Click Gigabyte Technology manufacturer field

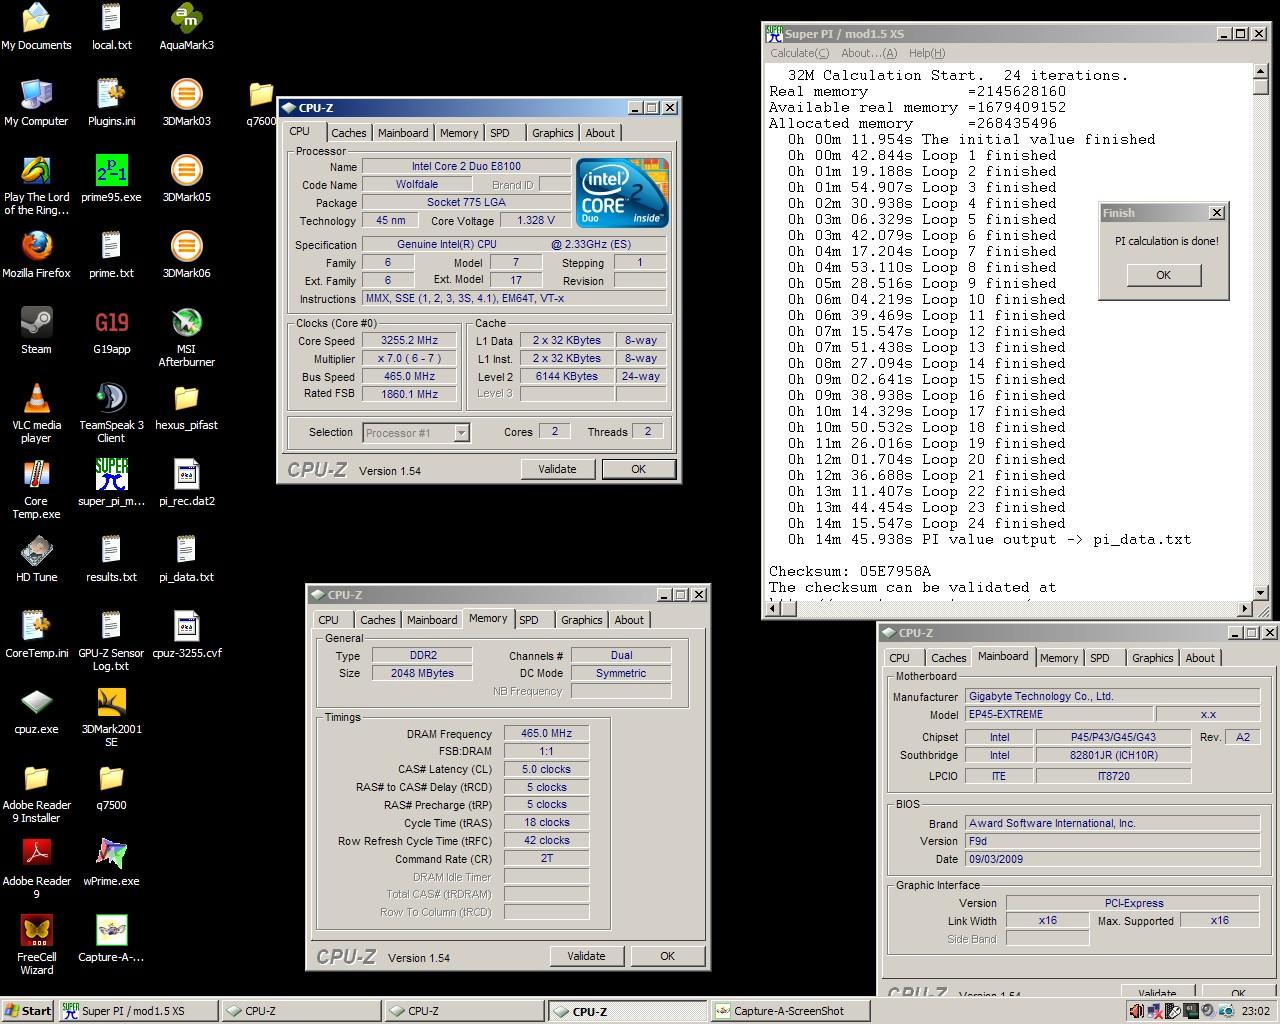1112,696
